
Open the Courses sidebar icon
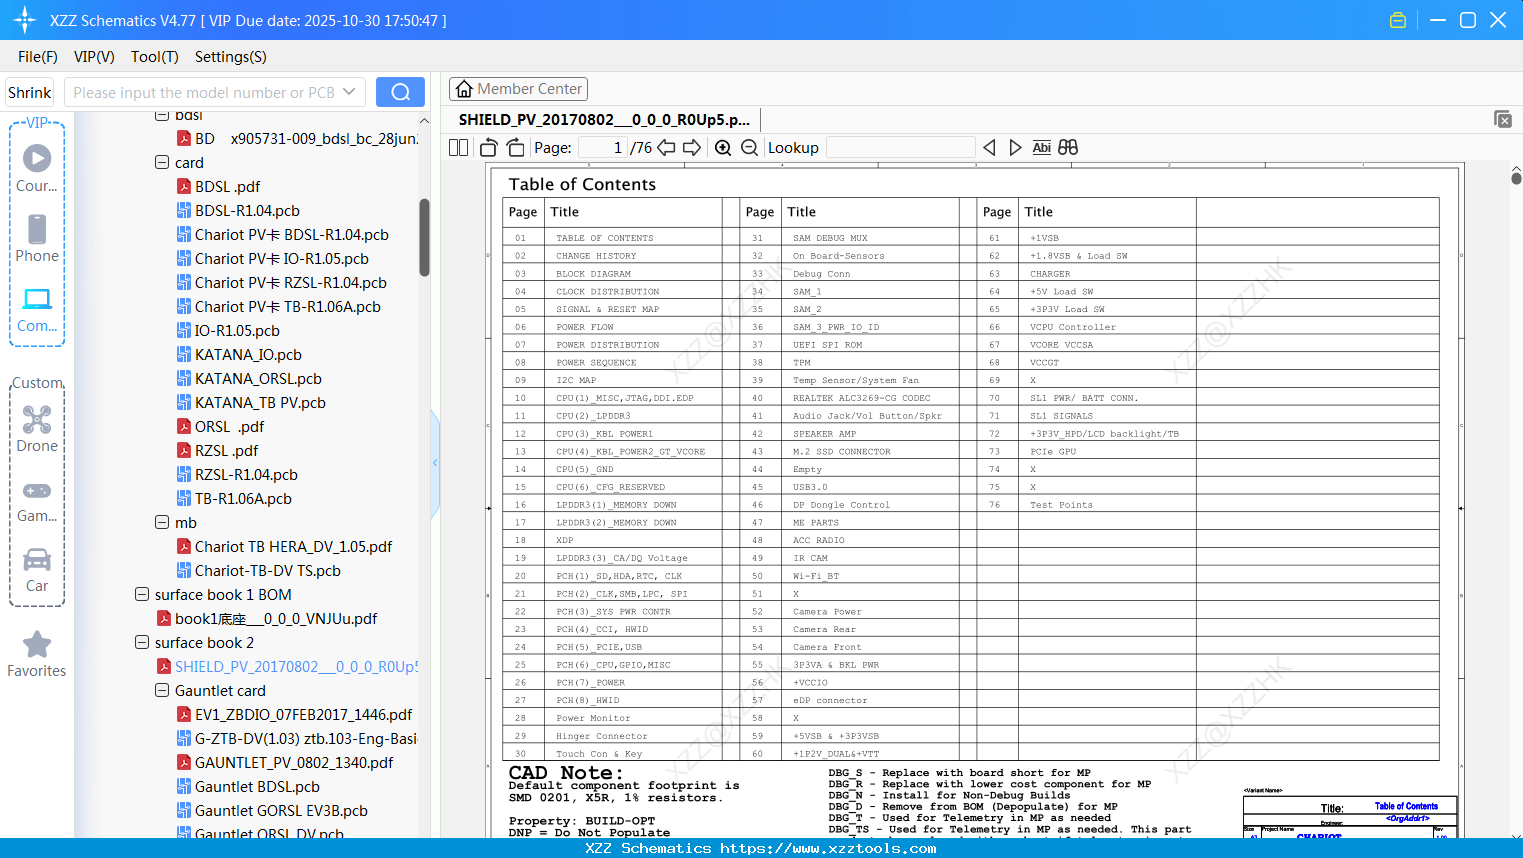(37, 167)
